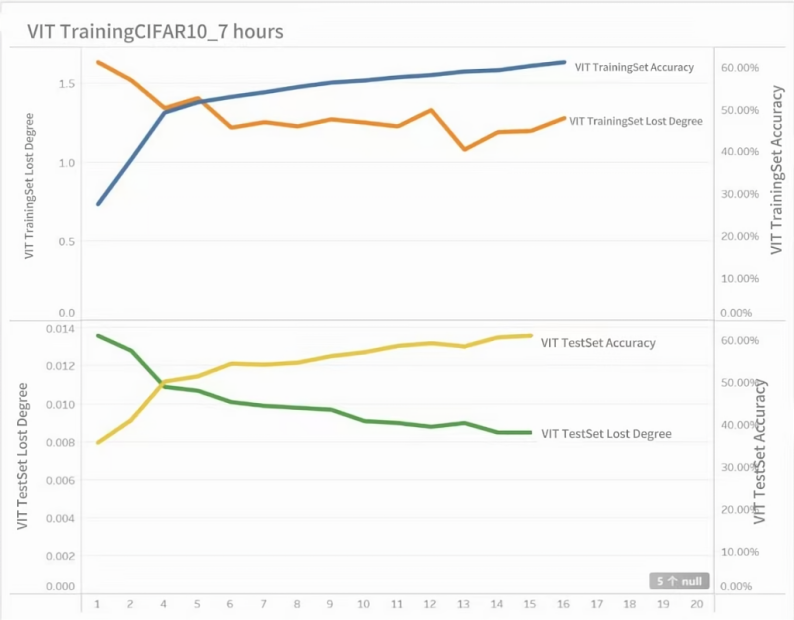
Task: Select the yellow test accuracy line
Action: coord(330,356)
